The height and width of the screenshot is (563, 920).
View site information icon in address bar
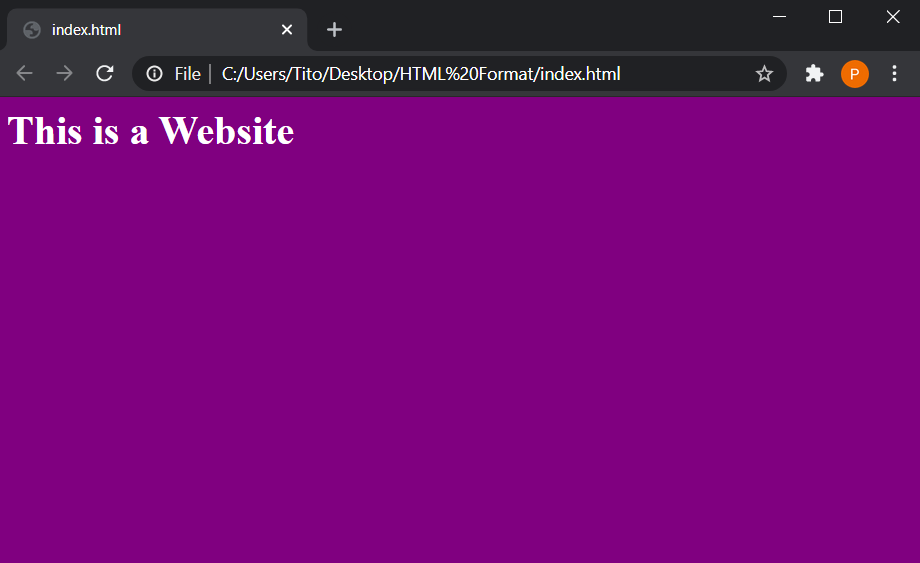pos(154,74)
